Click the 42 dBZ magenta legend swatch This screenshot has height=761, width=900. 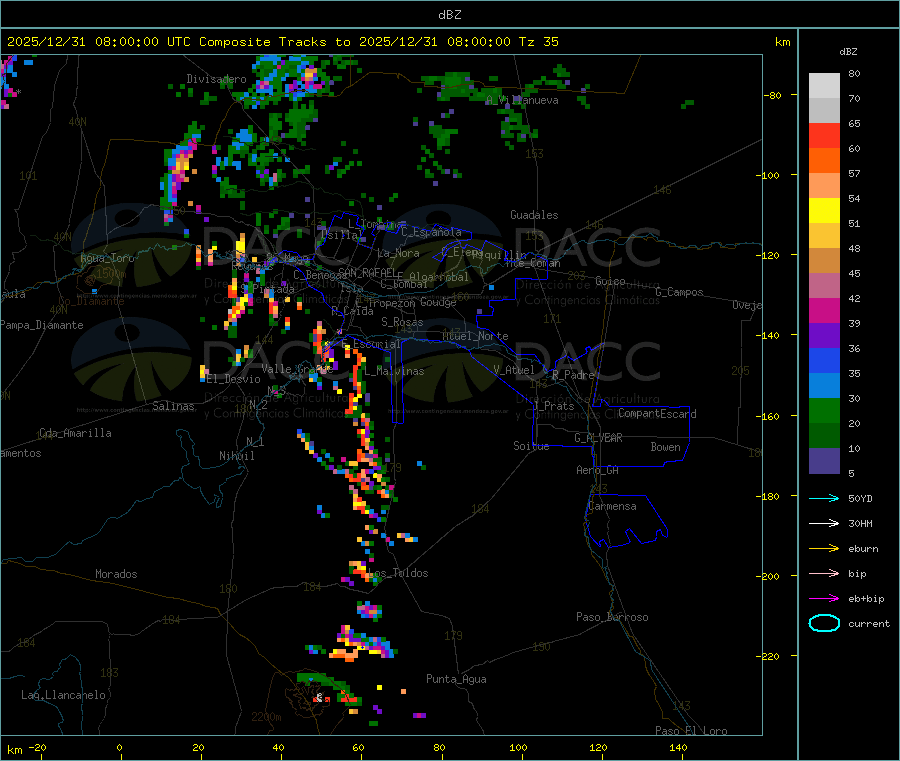(x=824, y=310)
